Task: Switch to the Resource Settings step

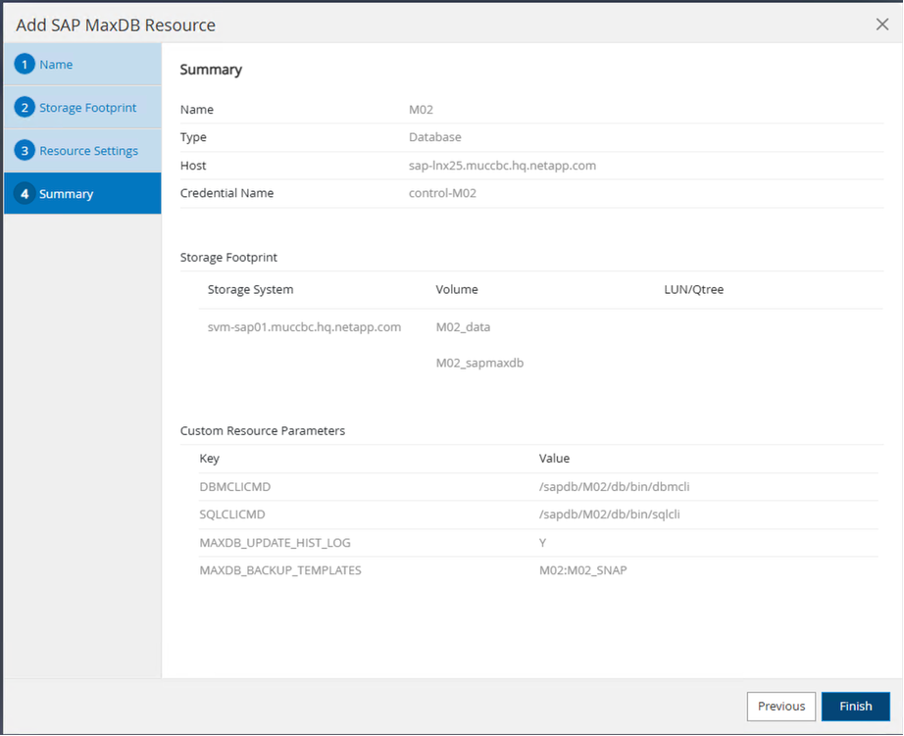Action: 89,151
